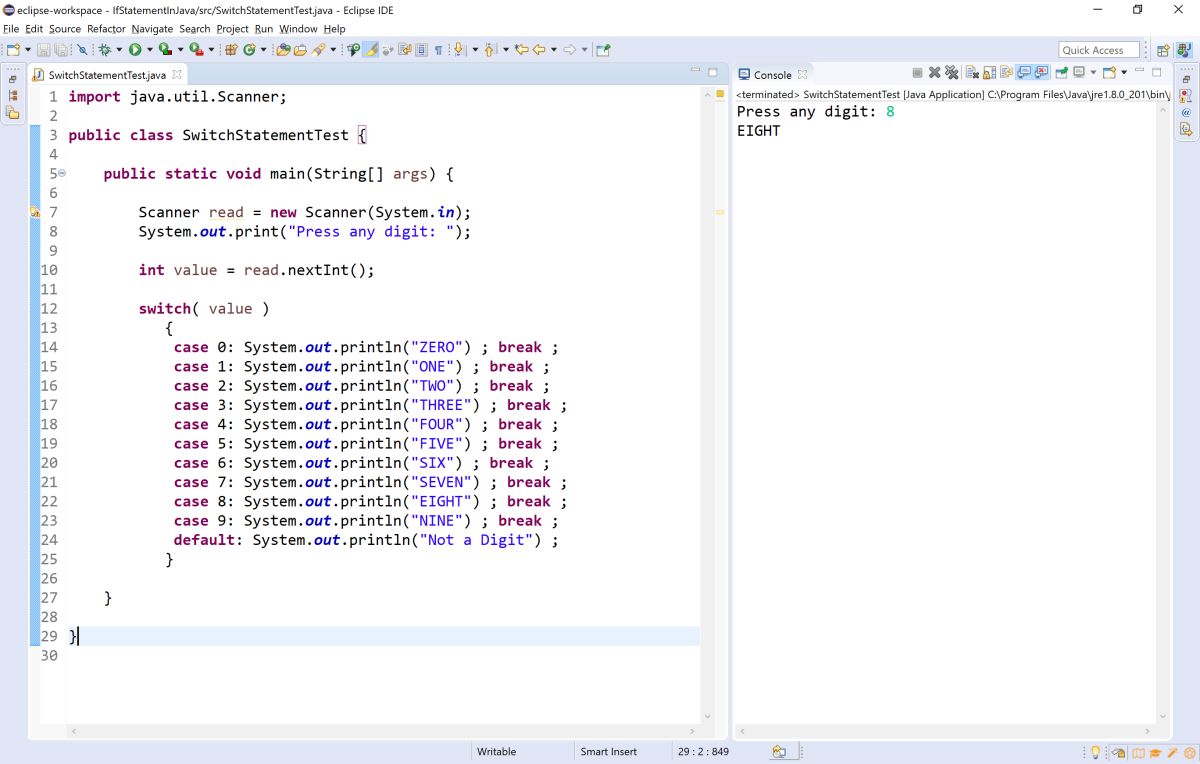
Task: Click the Previous Annotation arrow icon
Action: (x=489, y=50)
